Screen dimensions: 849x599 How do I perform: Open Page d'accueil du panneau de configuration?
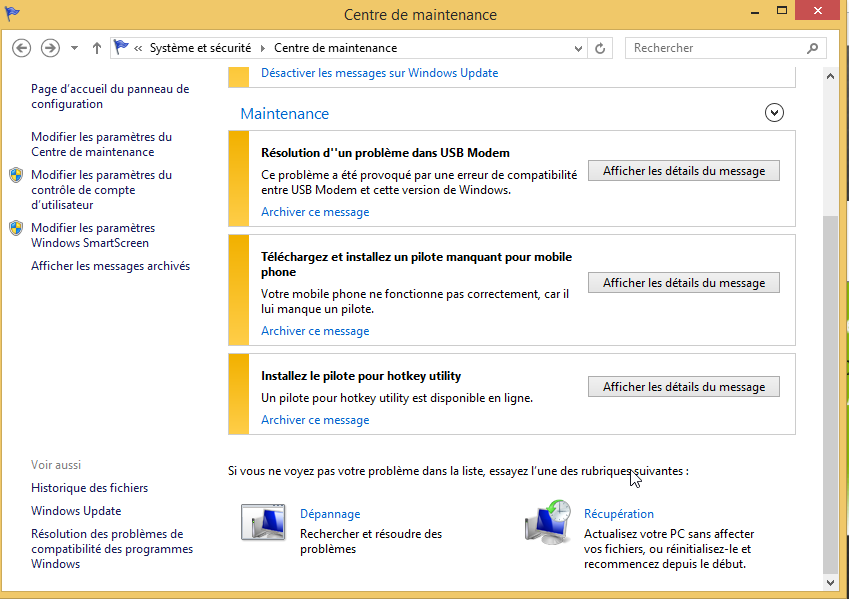(110, 96)
